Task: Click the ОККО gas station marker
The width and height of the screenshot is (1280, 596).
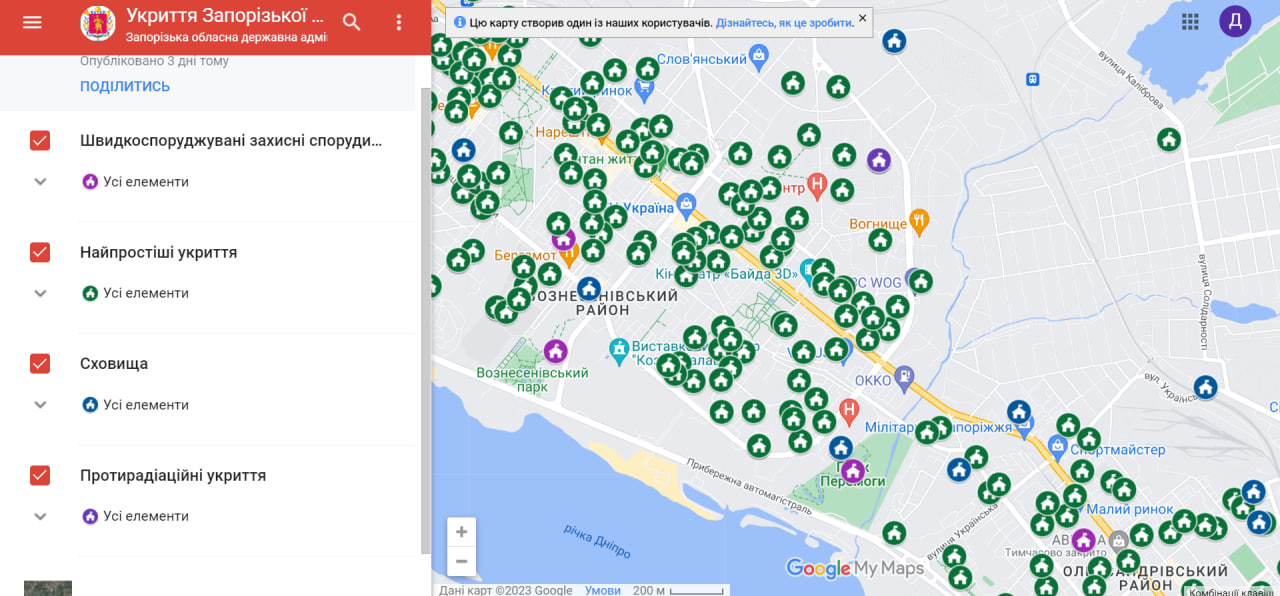Action: pos(905,377)
